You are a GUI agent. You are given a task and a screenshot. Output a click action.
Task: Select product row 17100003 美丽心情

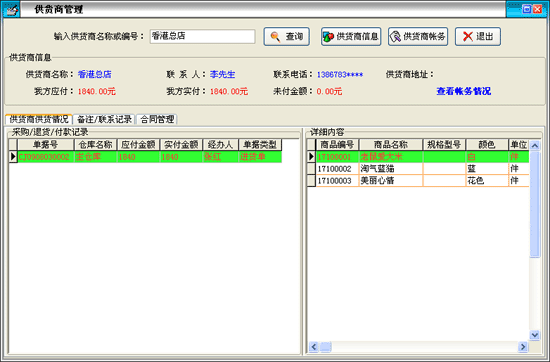pyautogui.click(x=418, y=181)
